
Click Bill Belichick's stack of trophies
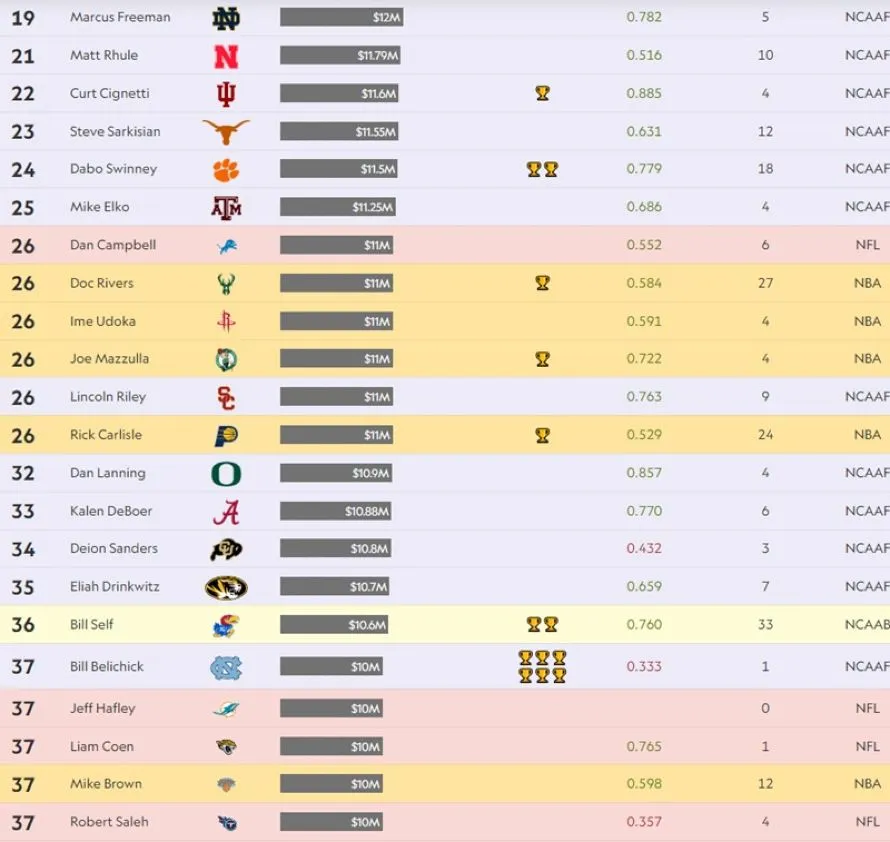point(542,667)
